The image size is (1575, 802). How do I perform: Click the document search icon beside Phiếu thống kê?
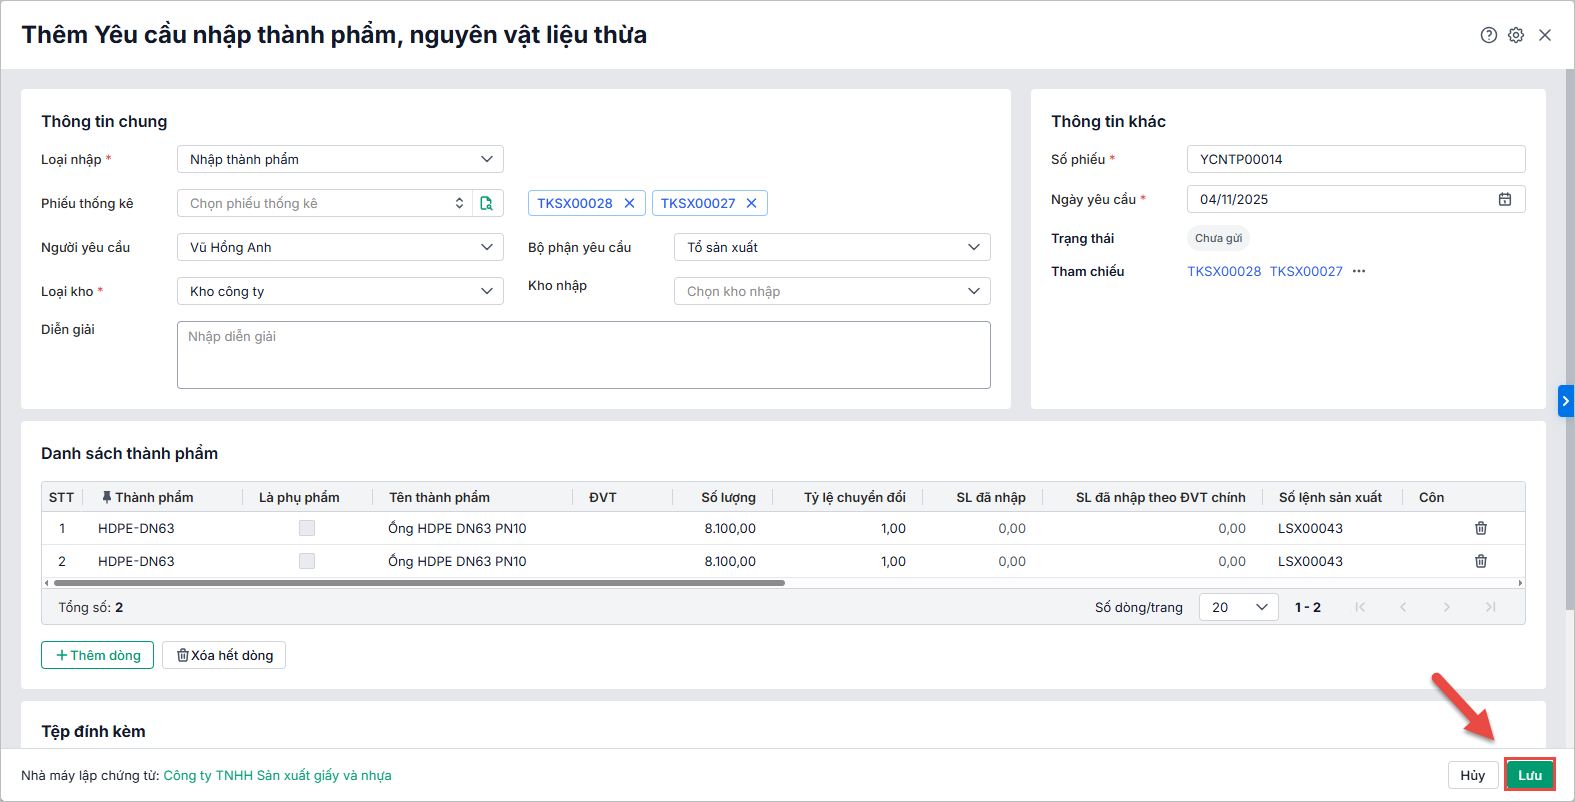point(486,203)
